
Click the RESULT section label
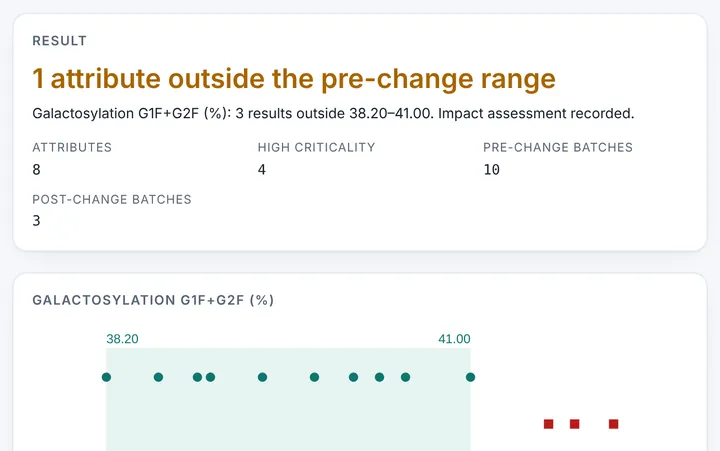[59, 41]
